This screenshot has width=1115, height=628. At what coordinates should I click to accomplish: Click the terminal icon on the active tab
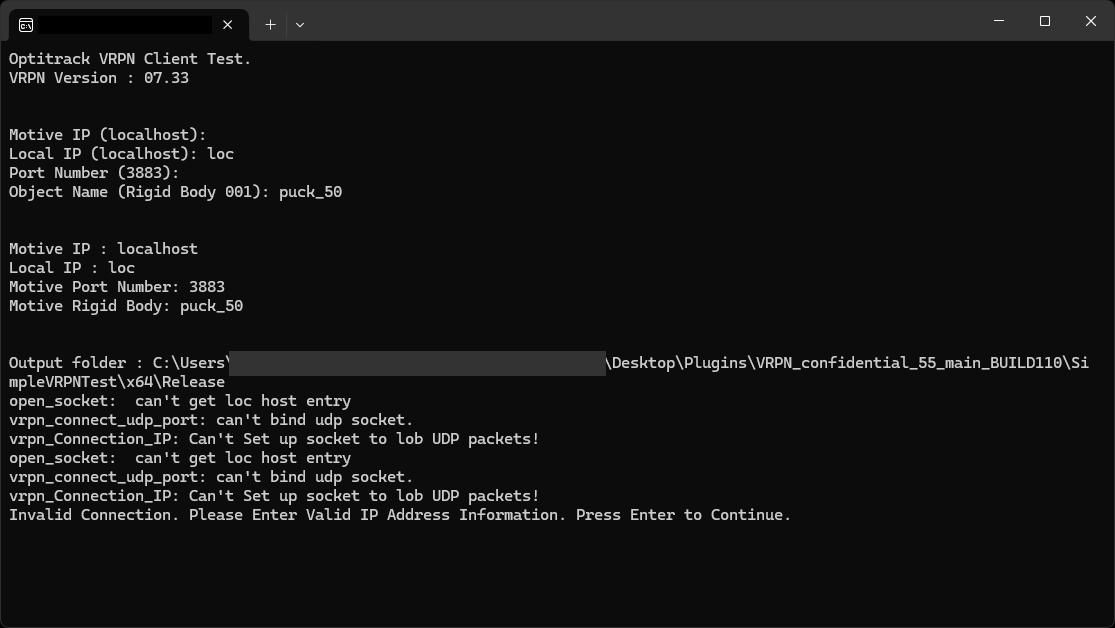26,24
